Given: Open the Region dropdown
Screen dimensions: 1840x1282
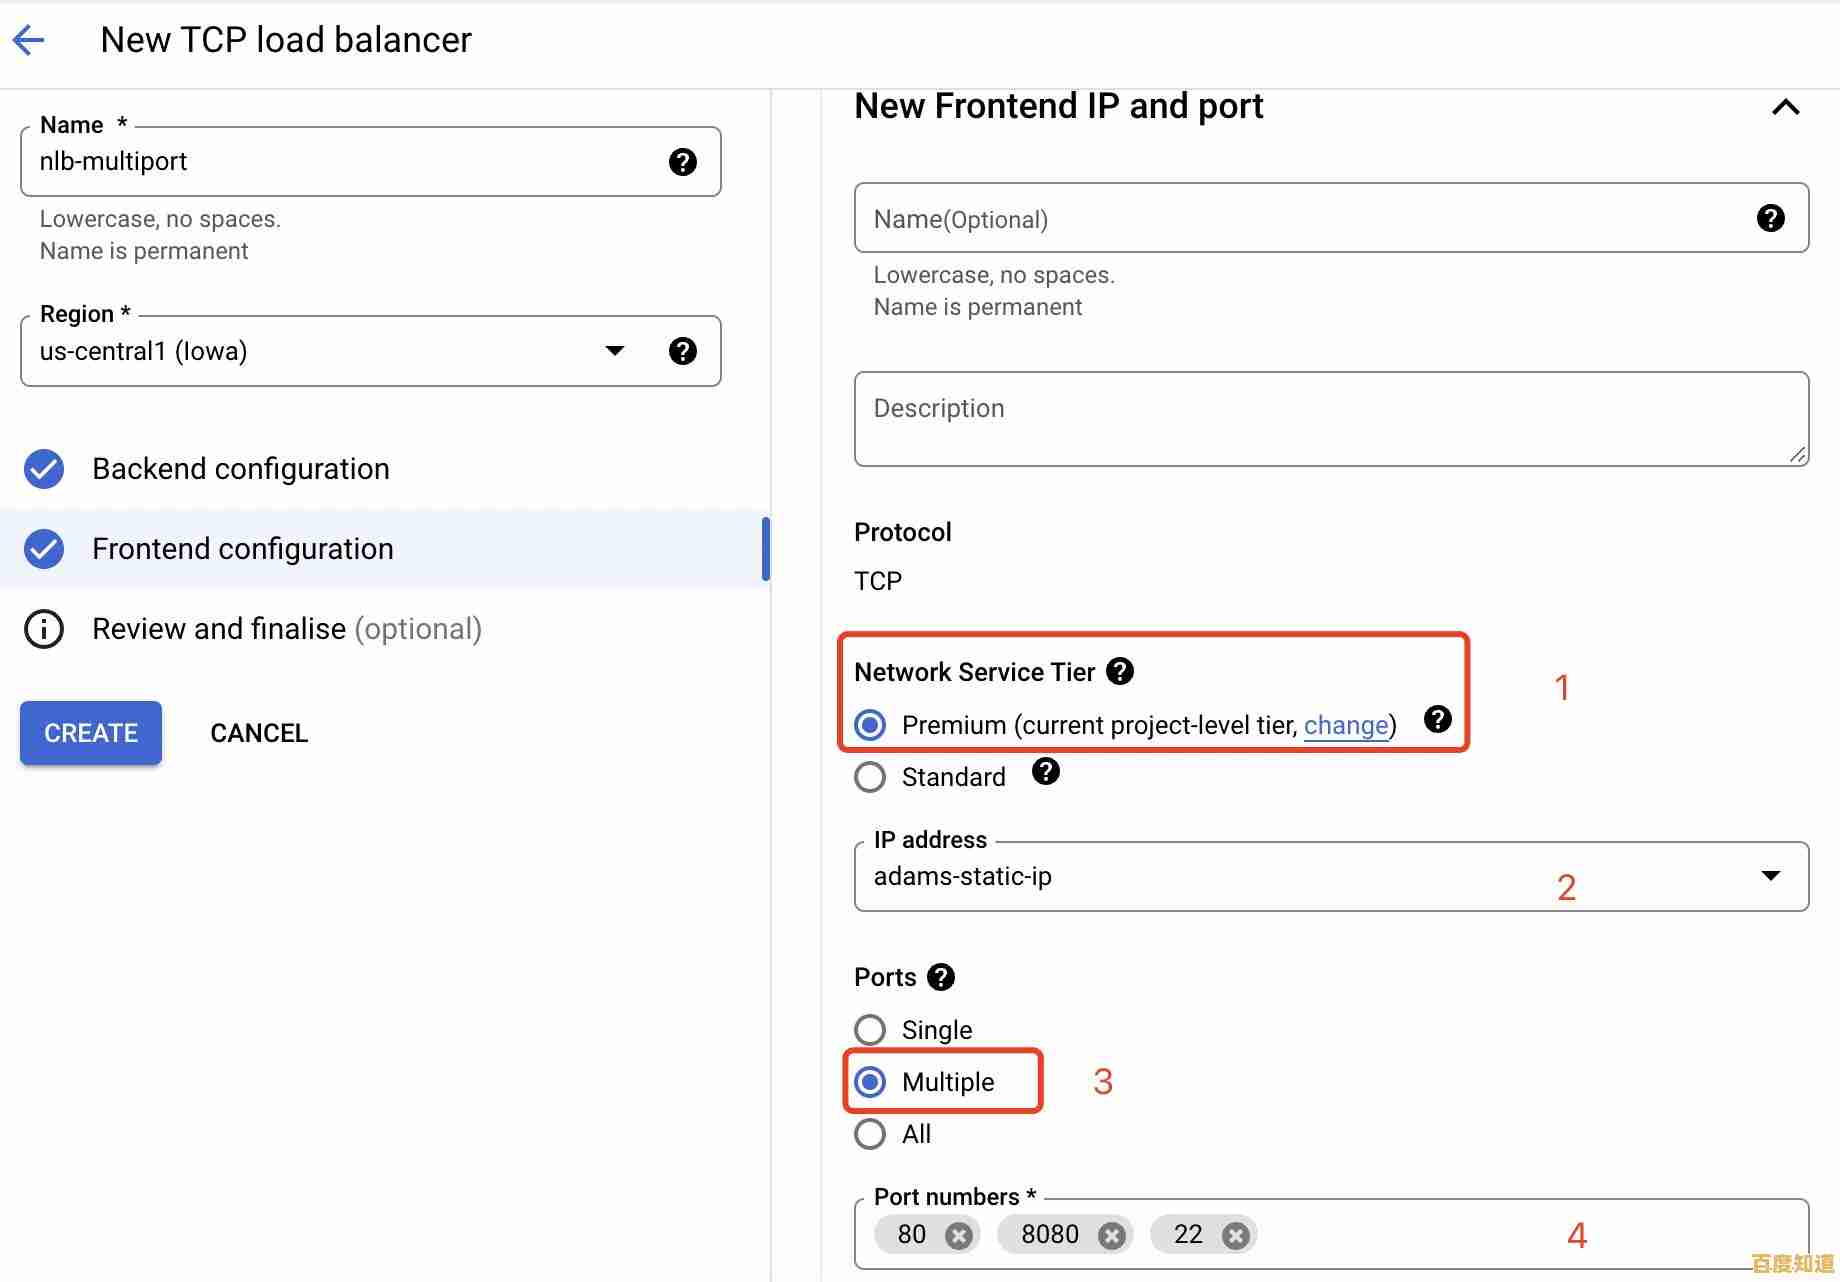Looking at the screenshot, I should (x=614, y=351).
